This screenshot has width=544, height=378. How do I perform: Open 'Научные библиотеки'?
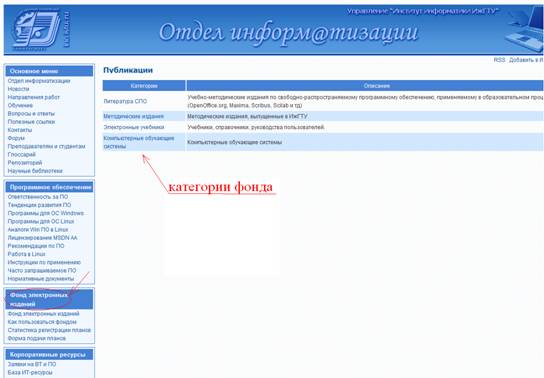click(x=35, y=171)
